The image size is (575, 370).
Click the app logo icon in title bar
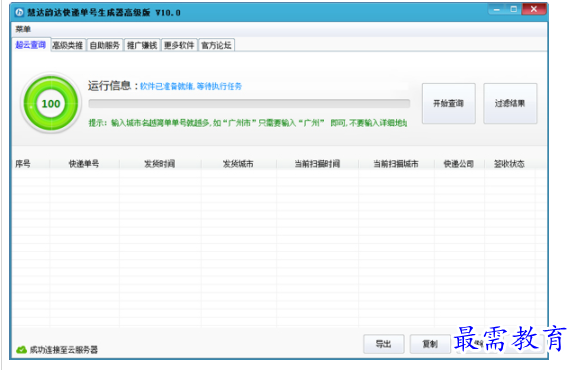click(x=19, y=12)
